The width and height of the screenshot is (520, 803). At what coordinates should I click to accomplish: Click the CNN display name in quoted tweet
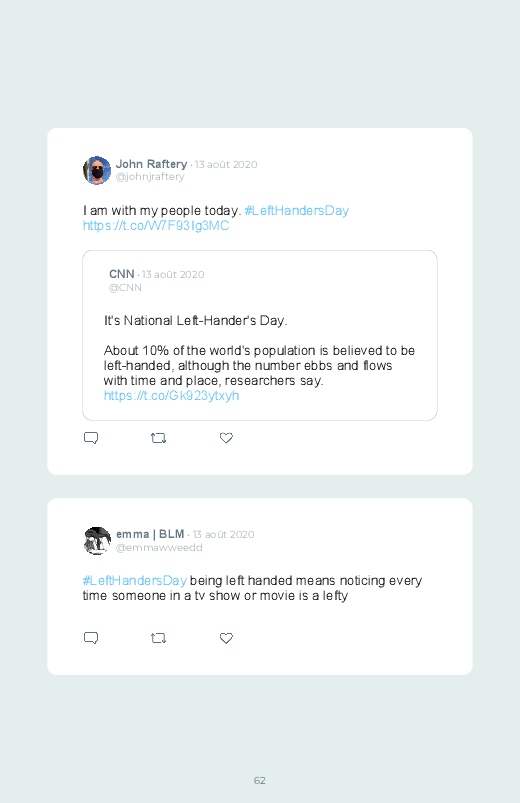121,274
